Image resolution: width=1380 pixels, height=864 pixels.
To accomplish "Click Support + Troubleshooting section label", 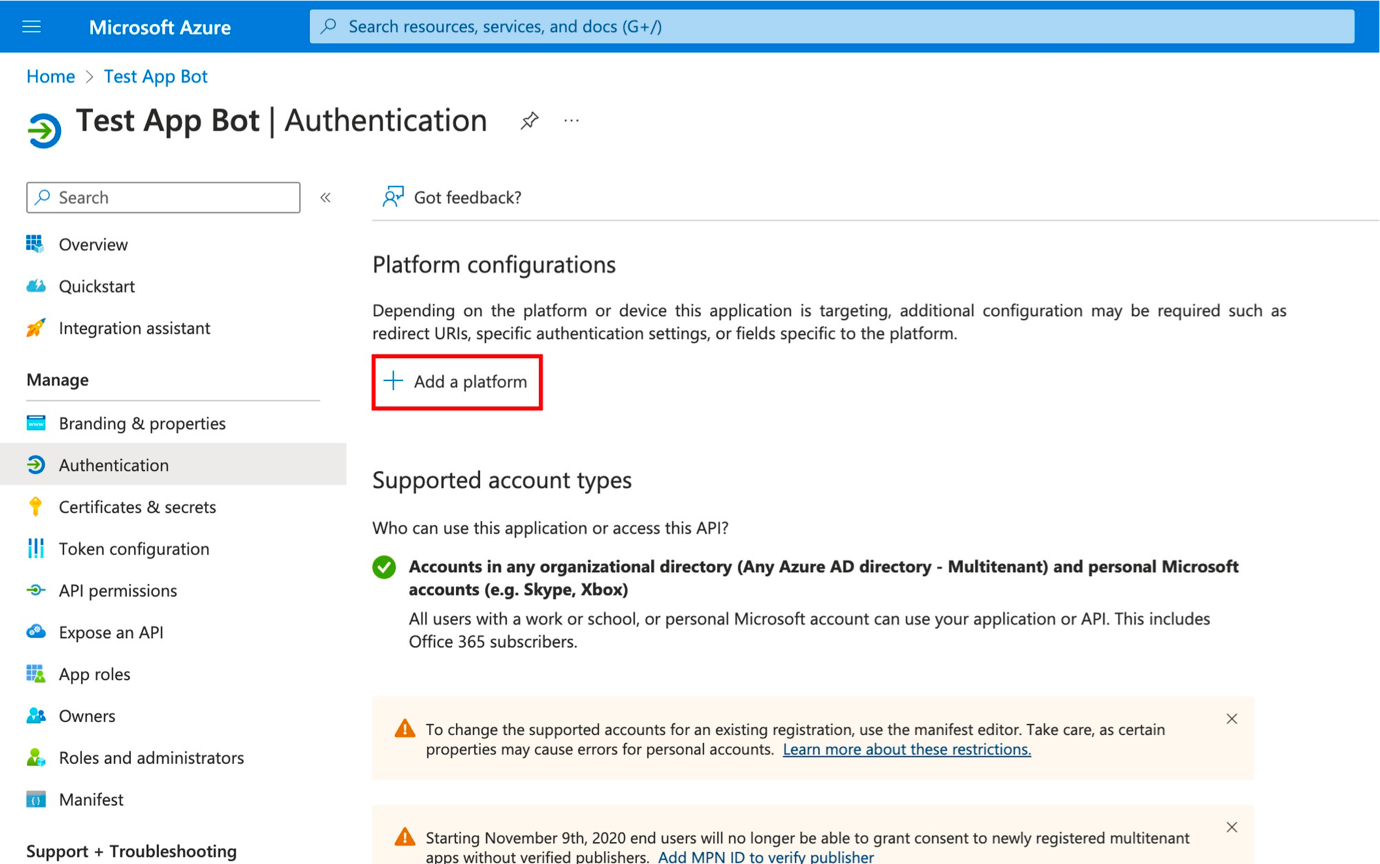I will click(132, 851).
